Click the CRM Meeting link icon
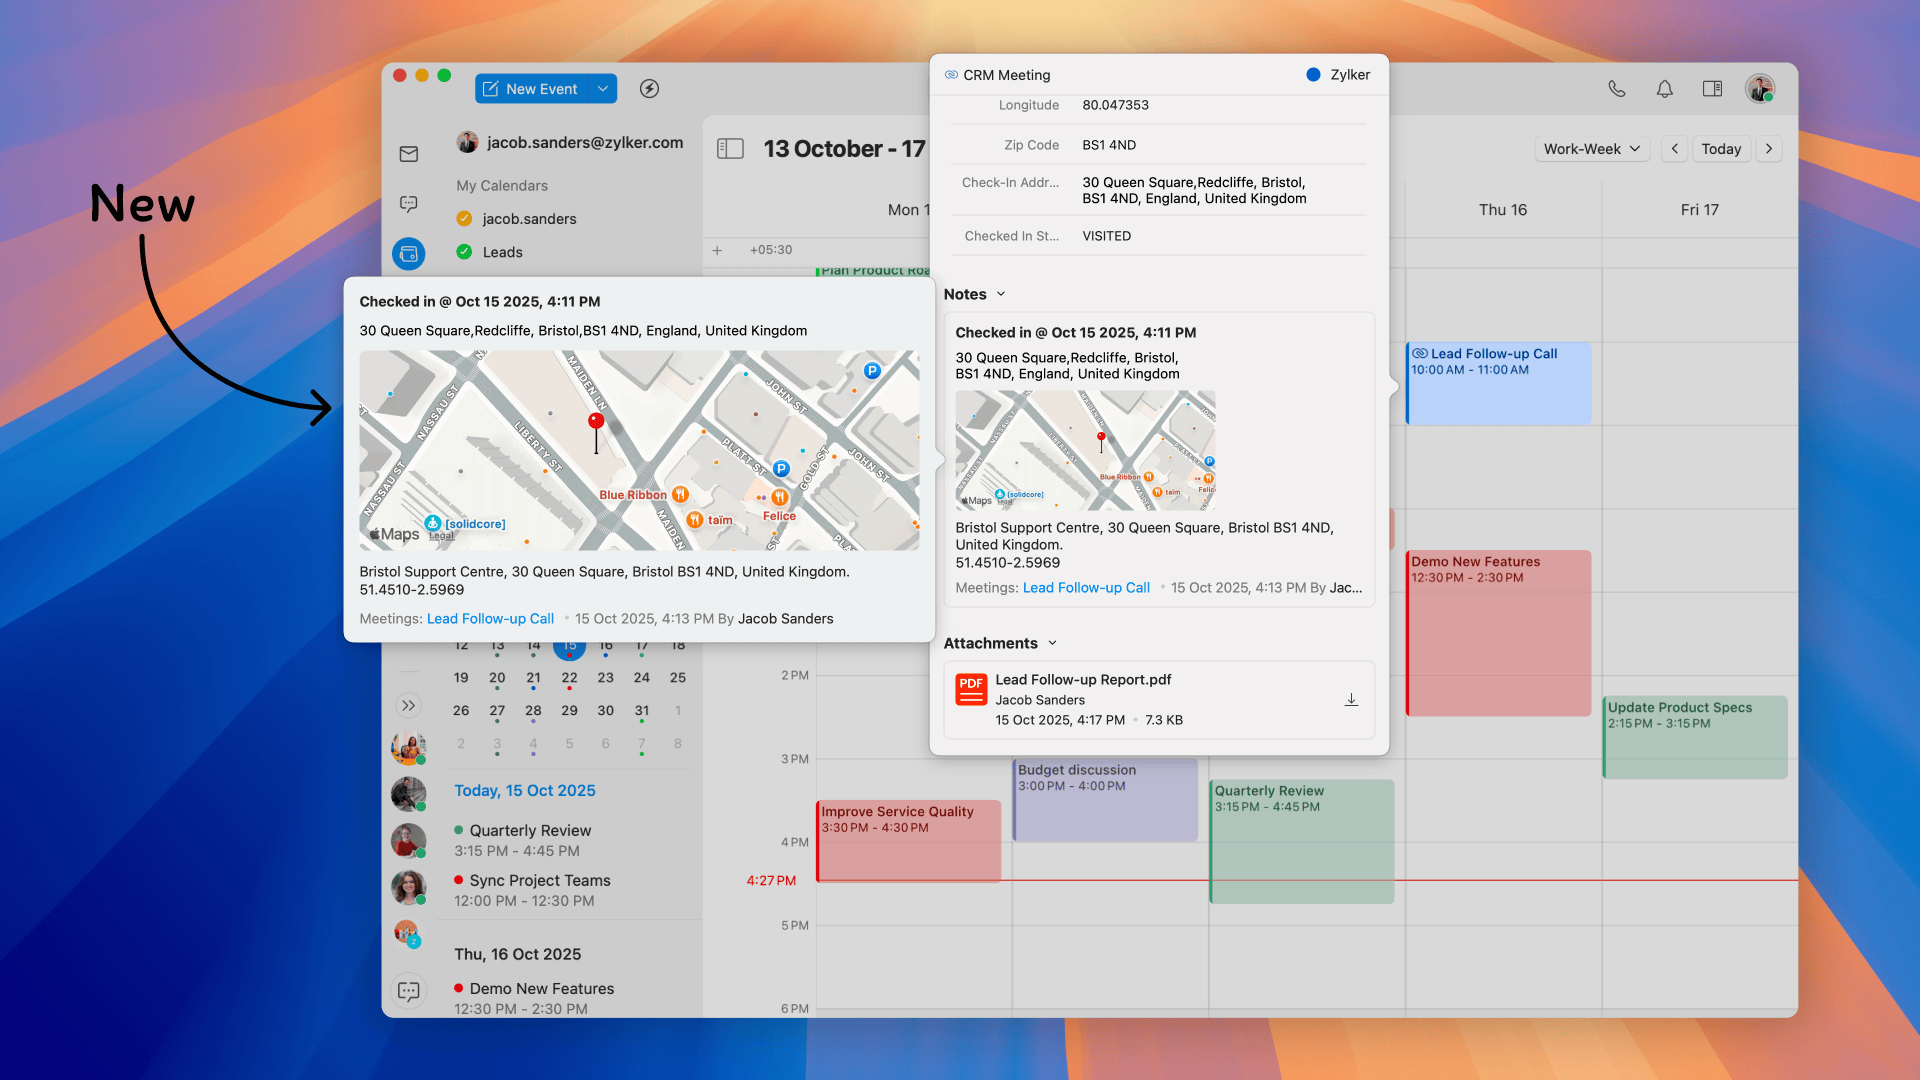 951,75
